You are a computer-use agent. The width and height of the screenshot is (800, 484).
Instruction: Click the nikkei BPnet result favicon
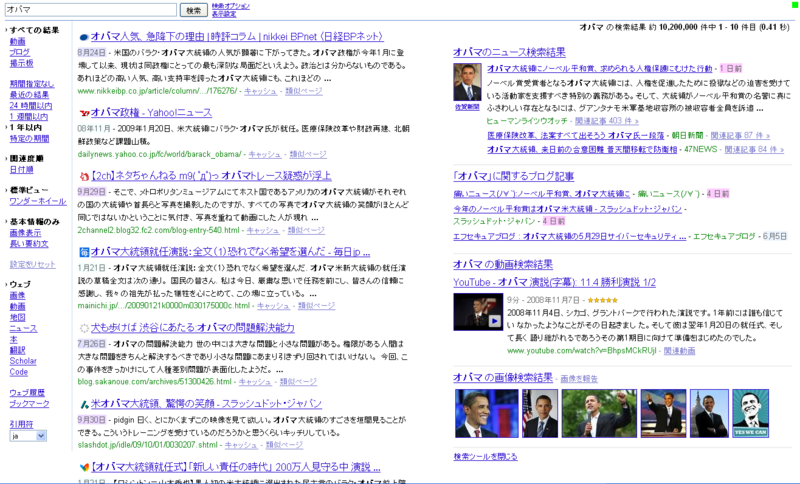click(x=84, y=37)
